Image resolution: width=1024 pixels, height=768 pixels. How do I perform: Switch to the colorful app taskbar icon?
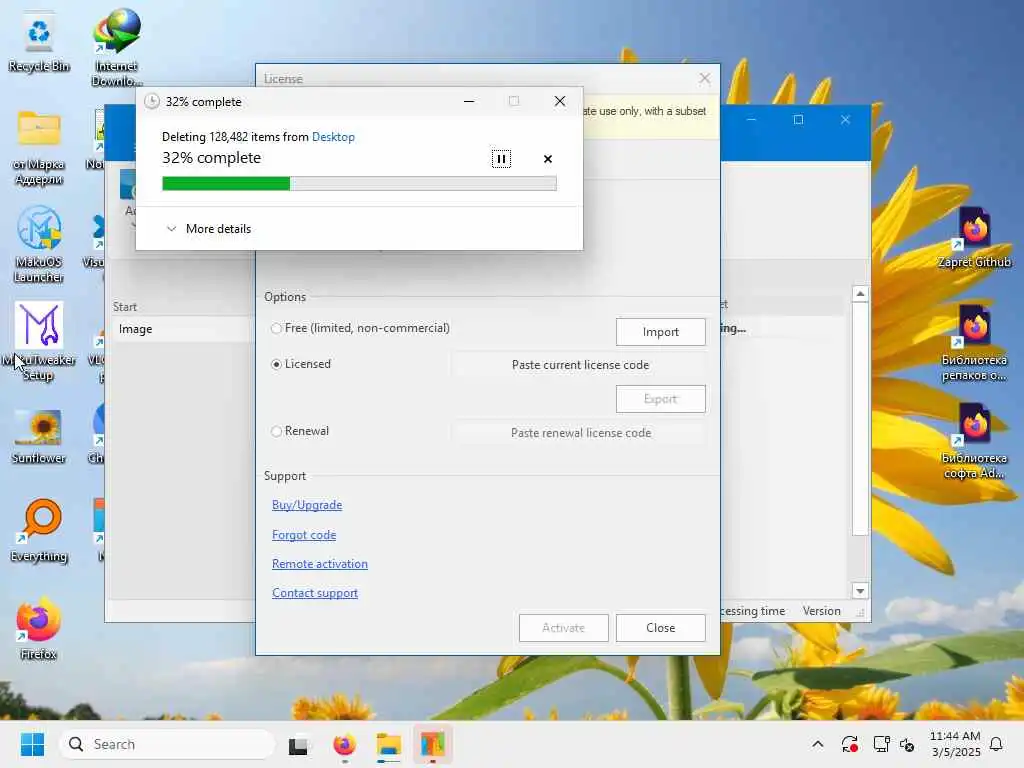pos(432,744)
